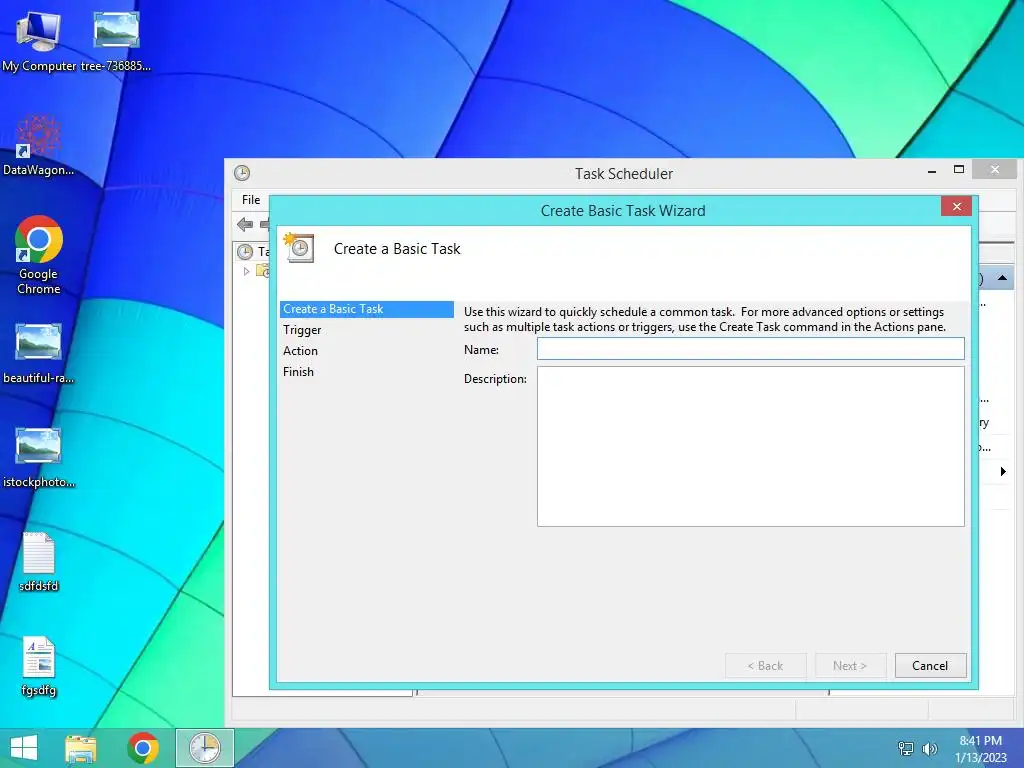Select the beautiful-ra image desktop icon
1024x768 pixels.
[x=39, y=353]
